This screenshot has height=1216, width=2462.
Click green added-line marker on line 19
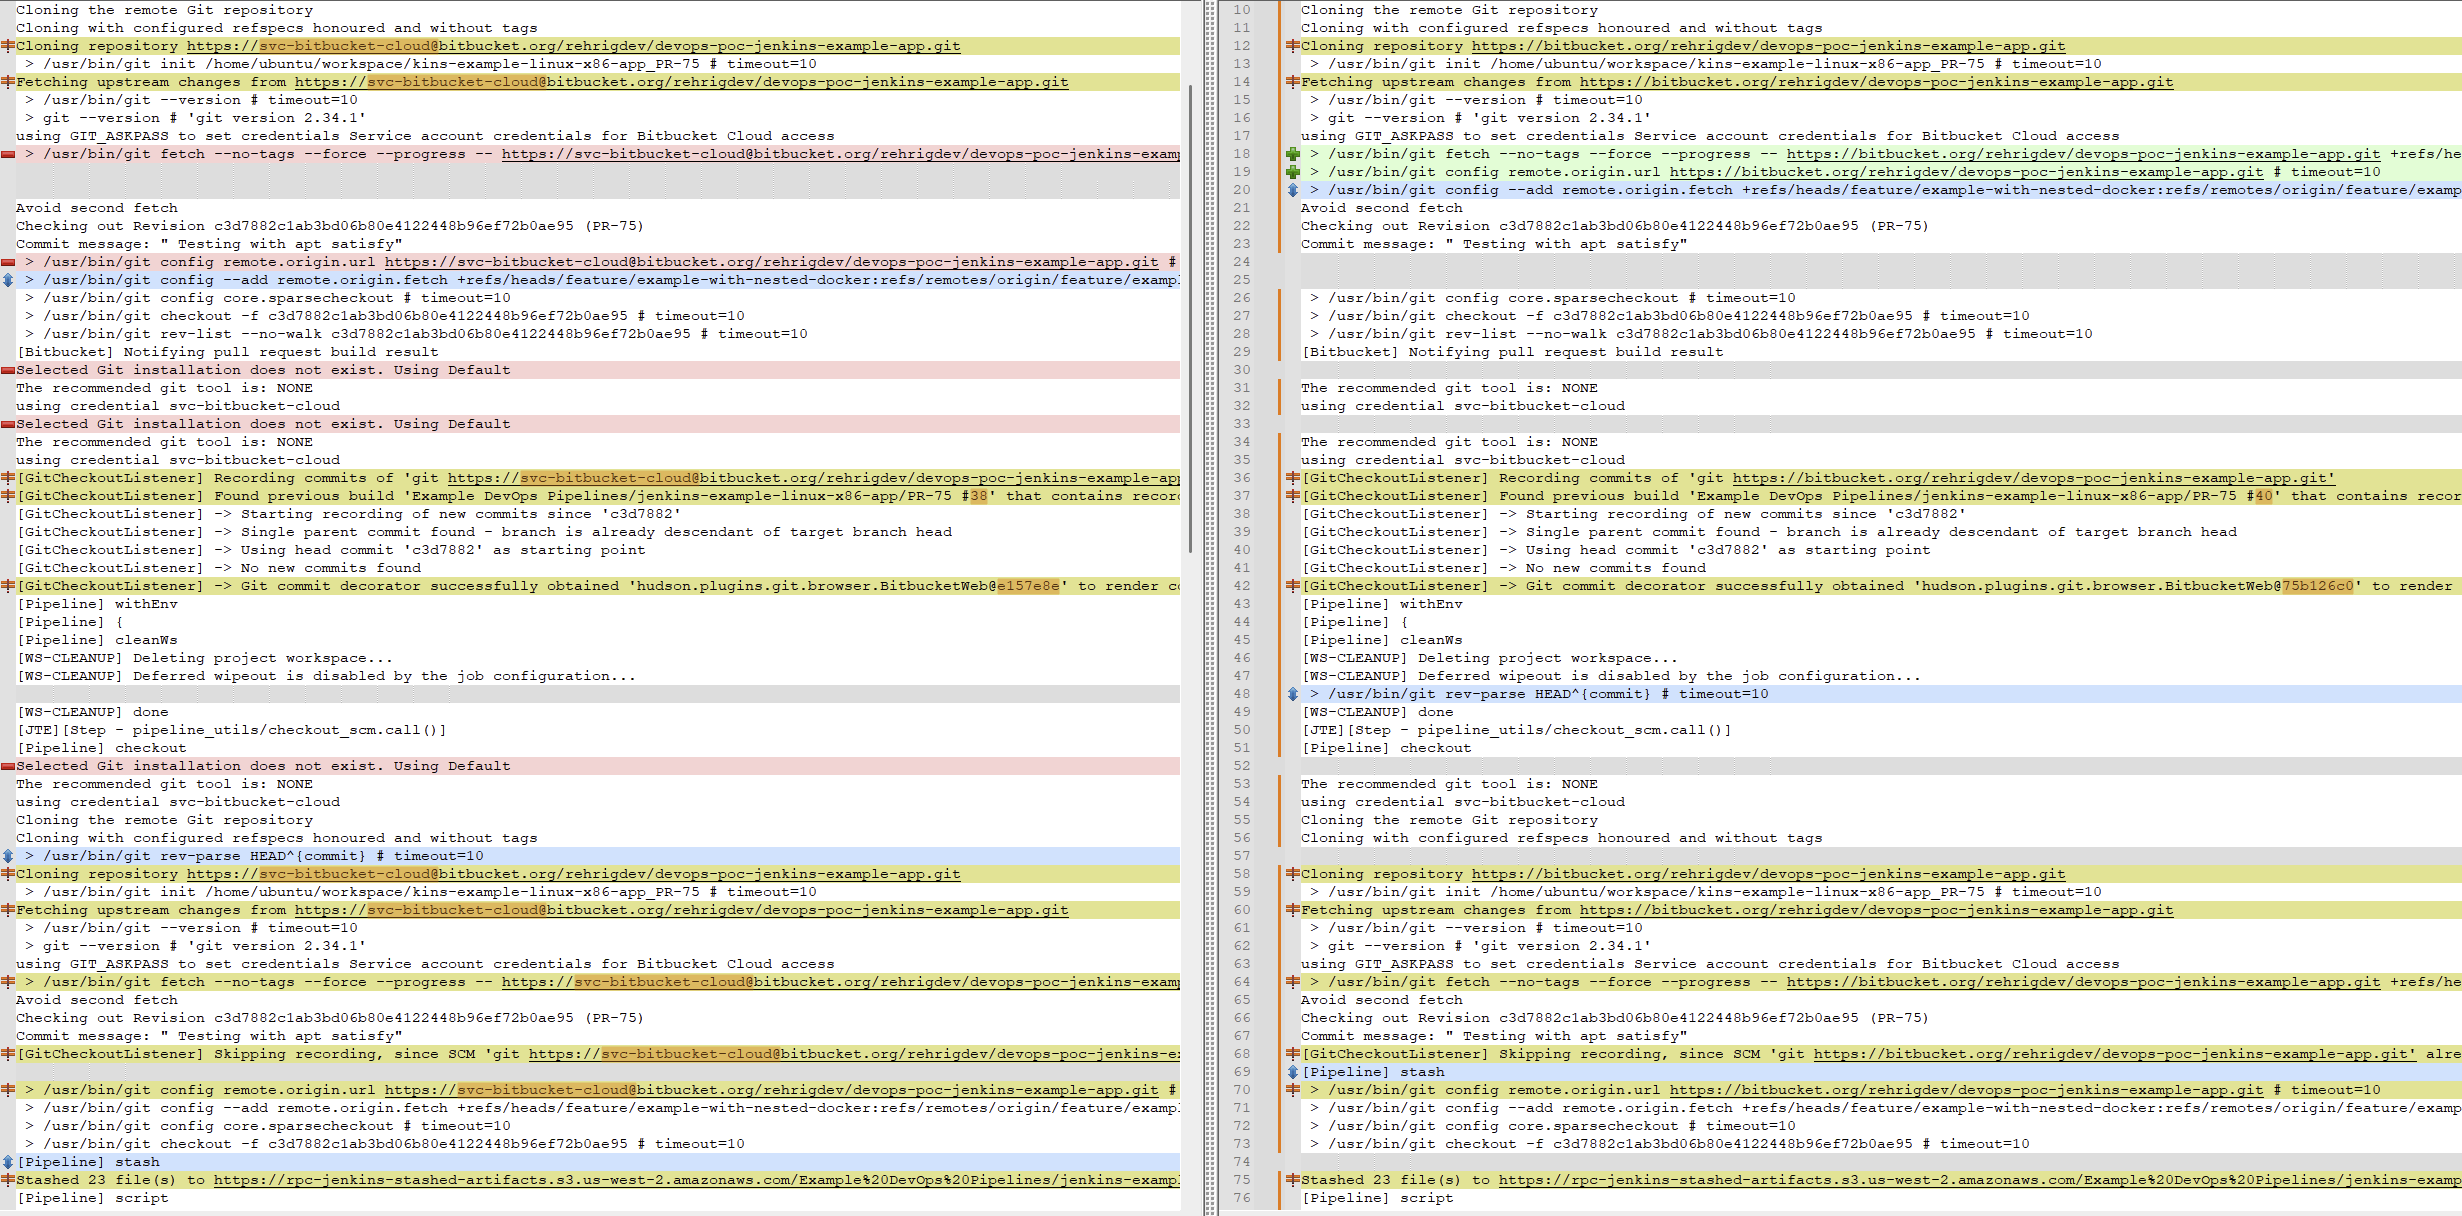[1292, 172]
